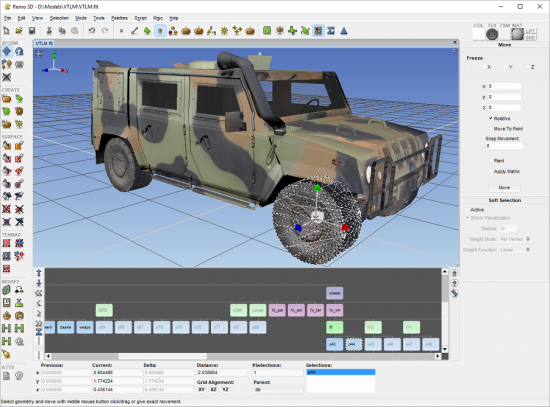Click the Move button in the panel
The height and width of the screenshot is (407, 550).
(x=504, y=187)
